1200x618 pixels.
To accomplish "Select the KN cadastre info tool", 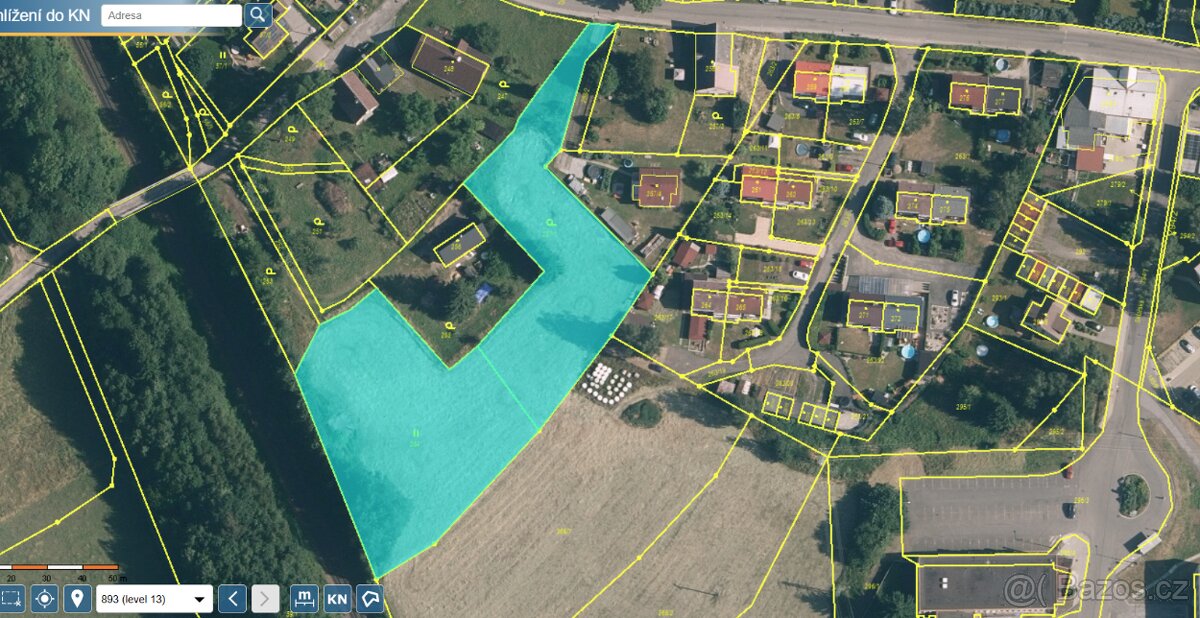I will click(336, 598).
